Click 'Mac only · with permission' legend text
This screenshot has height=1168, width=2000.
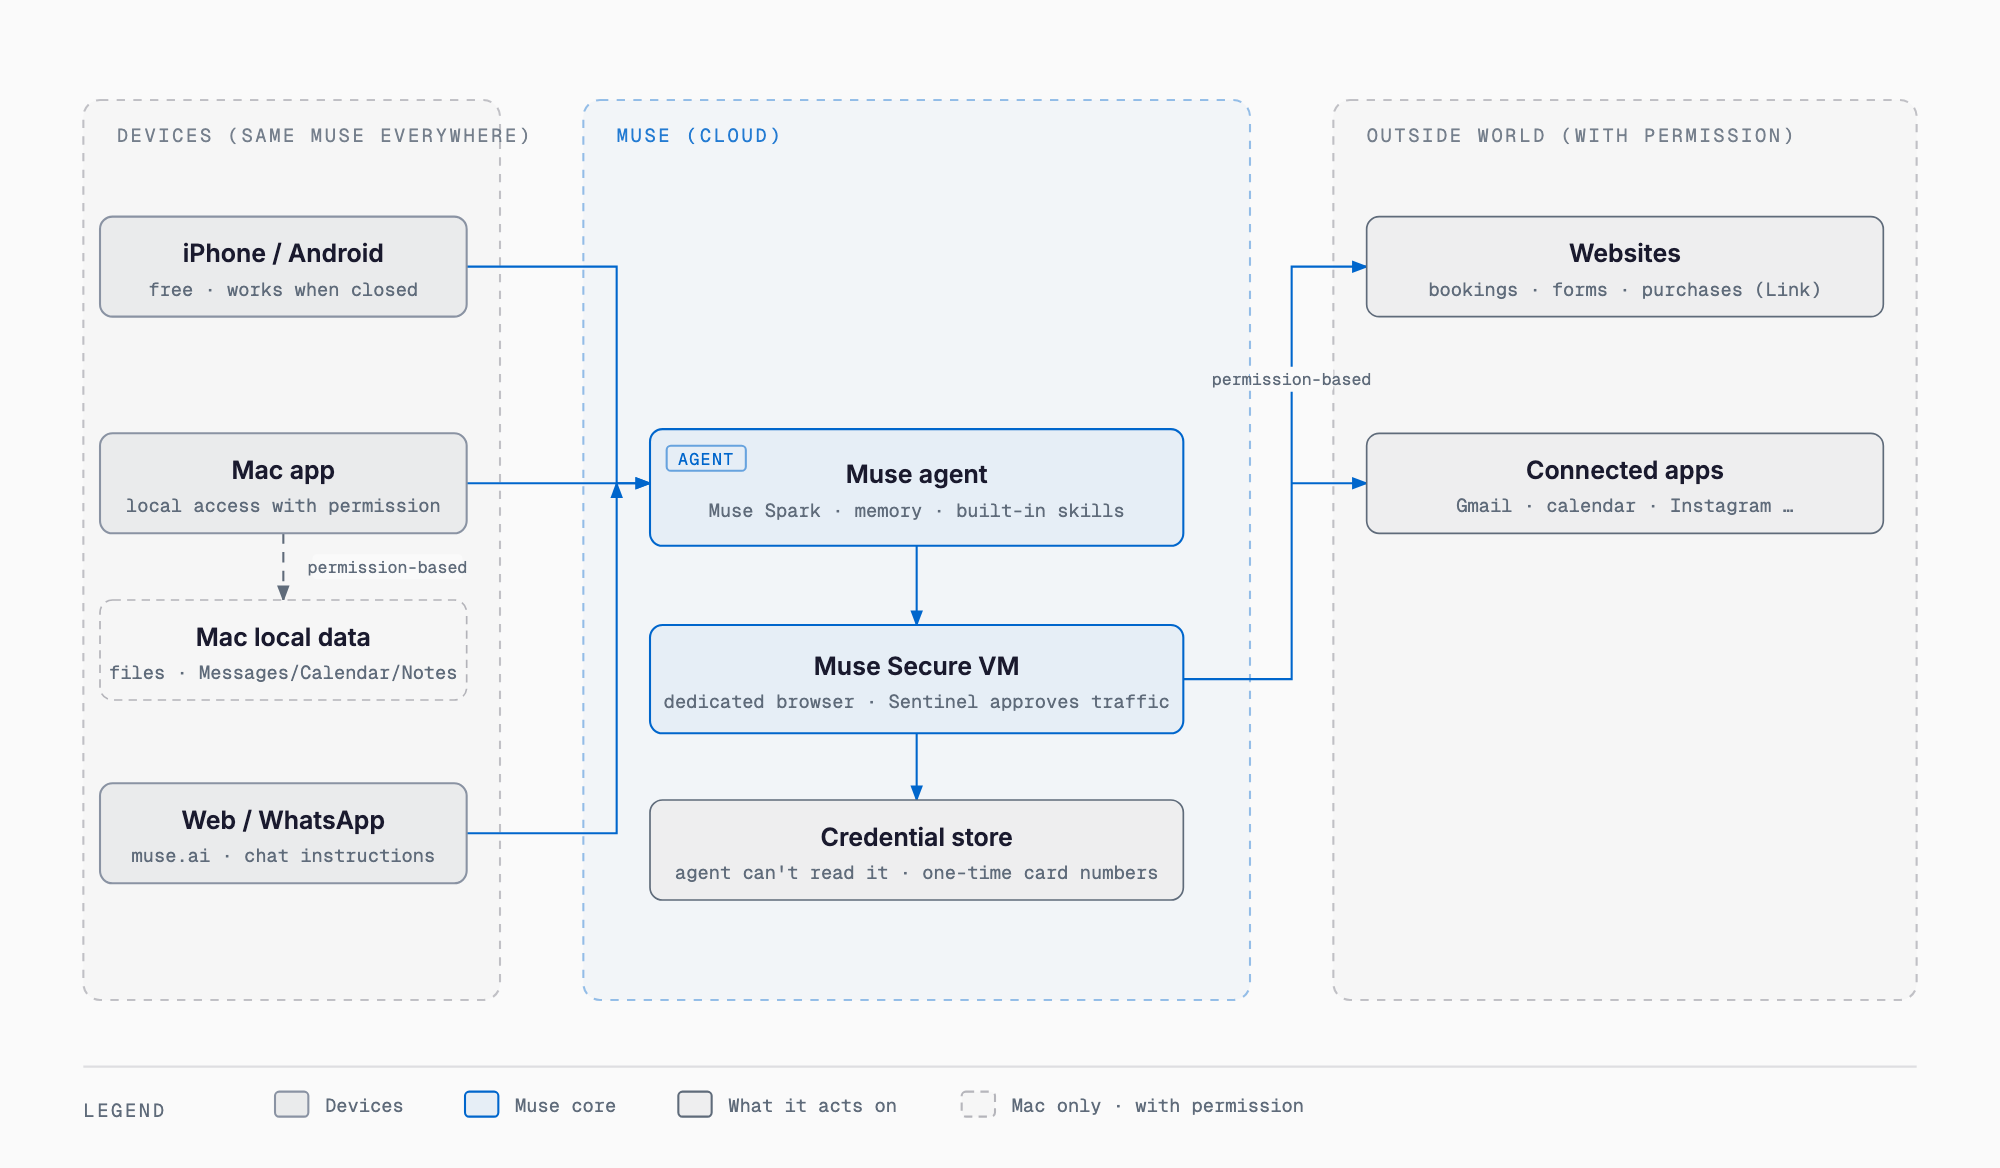tap(1157, 1106)
